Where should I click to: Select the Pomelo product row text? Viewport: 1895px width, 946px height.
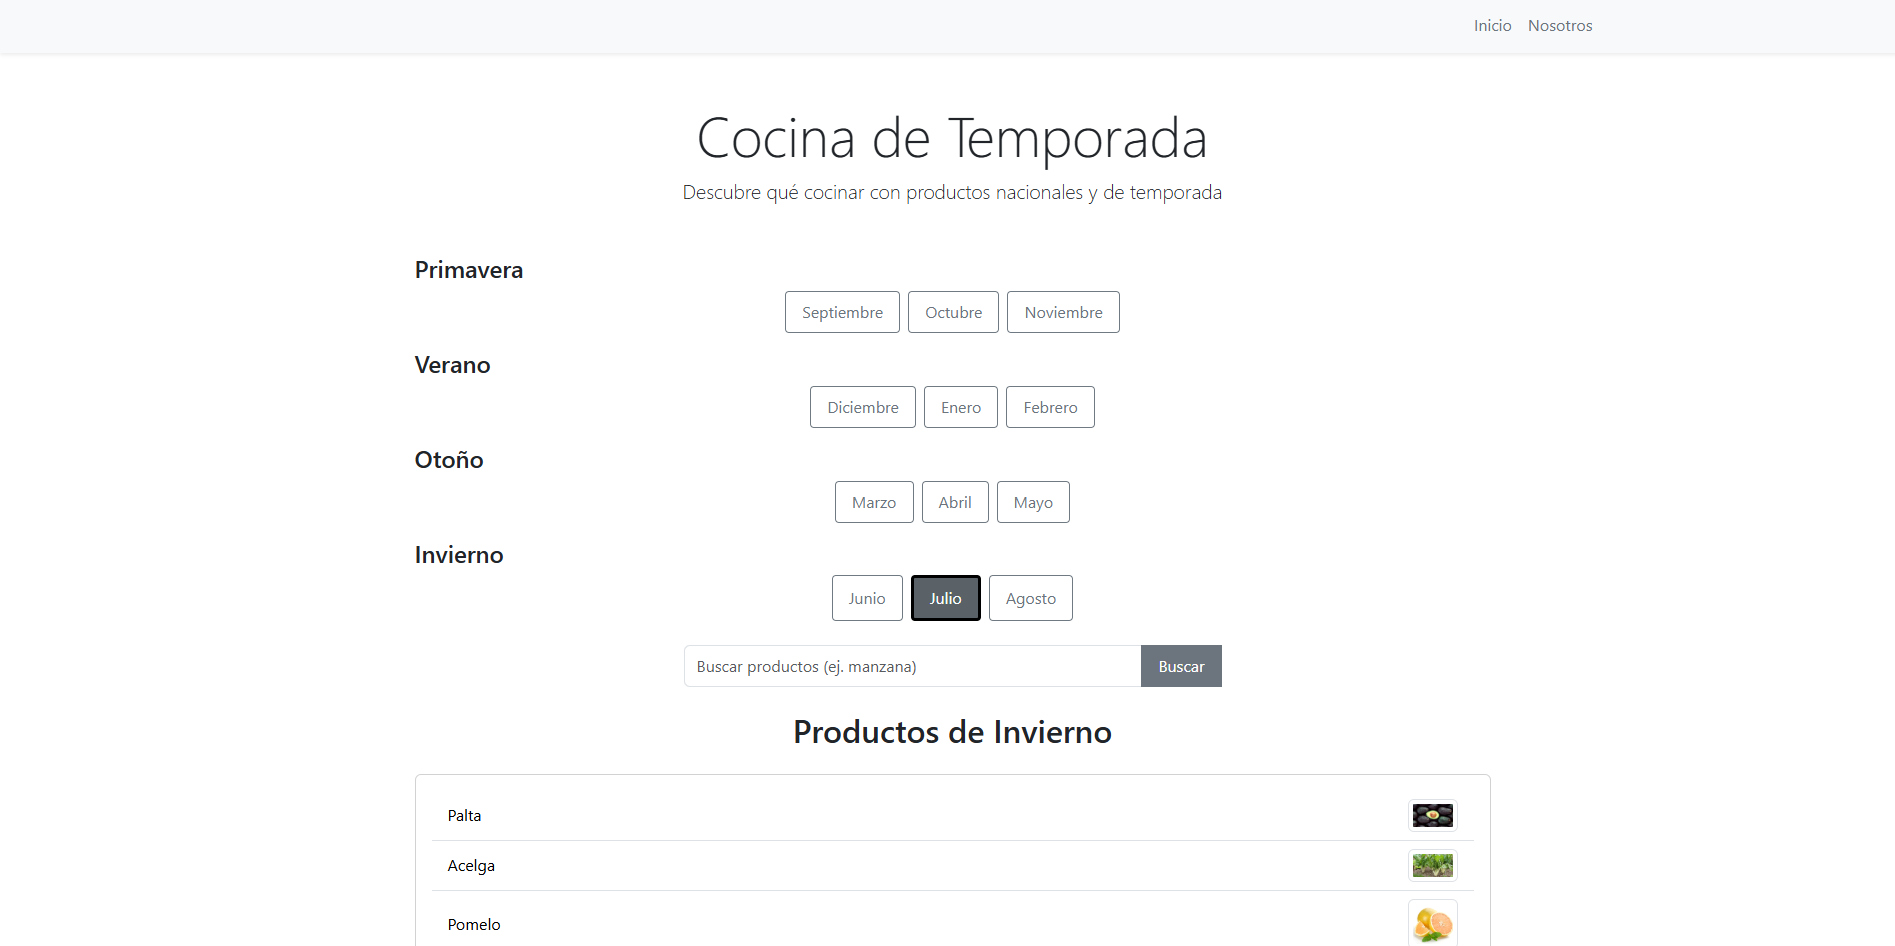[474, 924]
